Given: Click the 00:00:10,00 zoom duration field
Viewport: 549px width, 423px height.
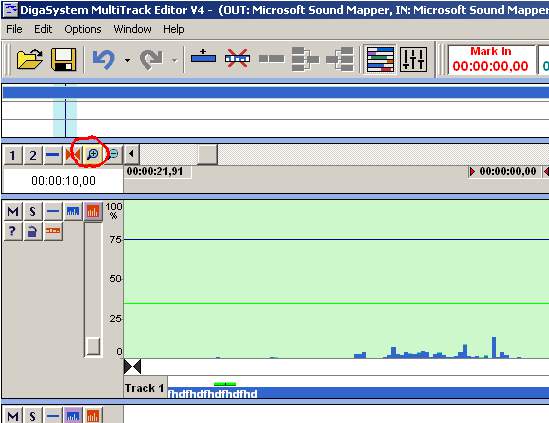Looking at the screenshot, I should [63, 181].
